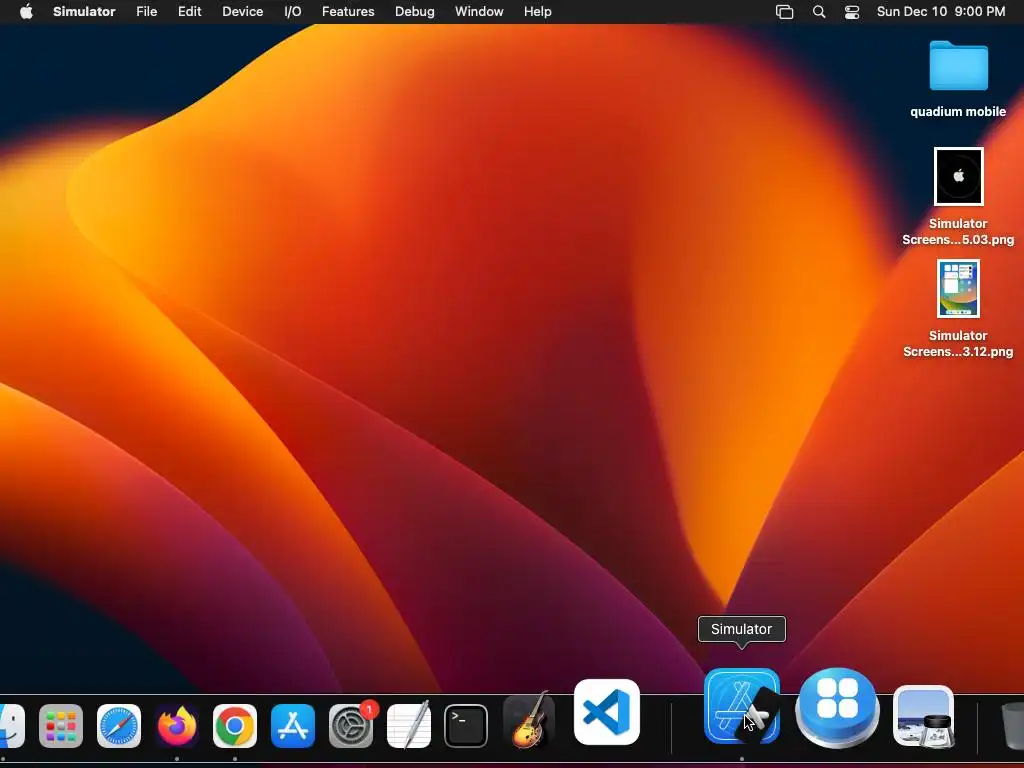Open the Trash in the Dock
Image resolution: width=1024 pixels, height=768 pixels.
pyautogui.click(x=1012, y=726)
